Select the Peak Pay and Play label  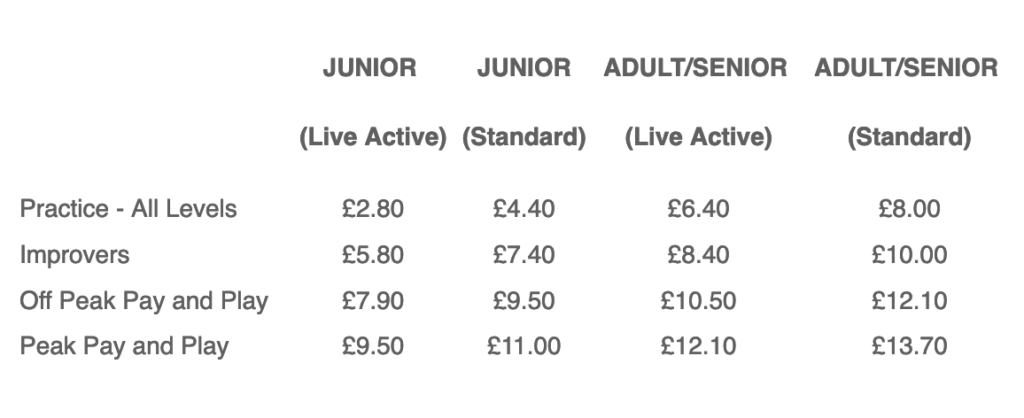pyautogui.click(x=124, y=346)
